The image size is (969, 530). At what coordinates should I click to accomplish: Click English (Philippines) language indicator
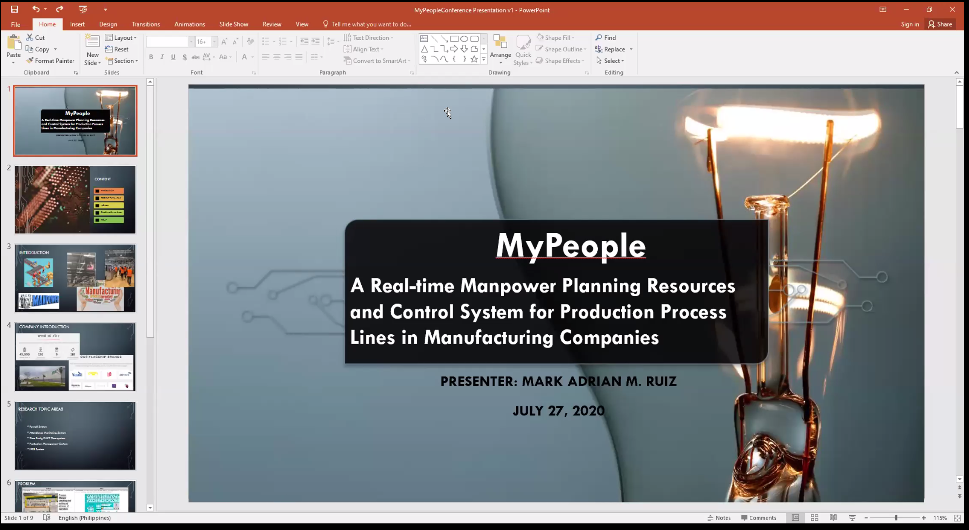coord(85,518)
